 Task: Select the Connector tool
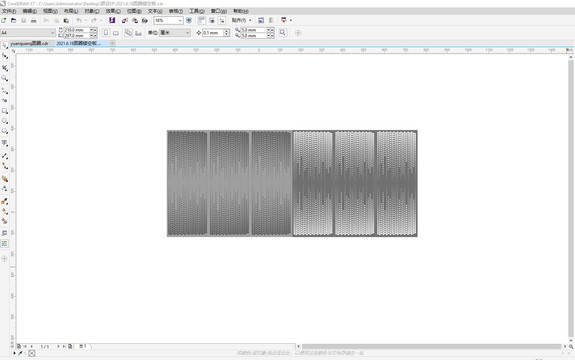click(x=4, y=166)
